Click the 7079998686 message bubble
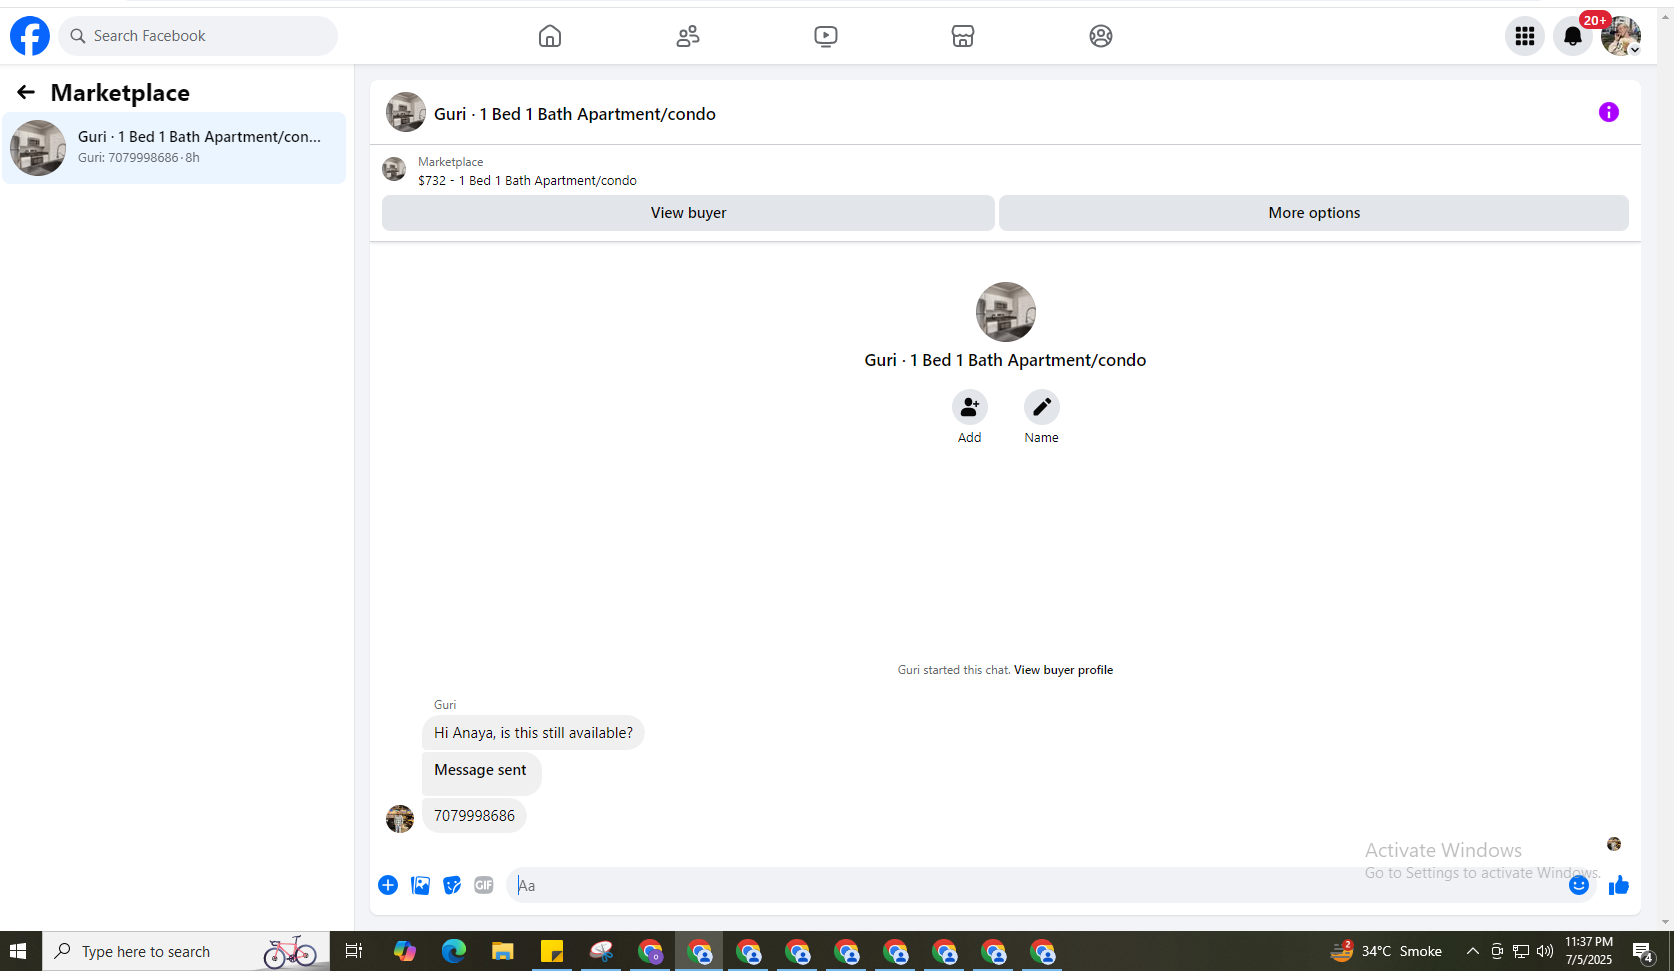1674x971 pixels. click(474, 816)
